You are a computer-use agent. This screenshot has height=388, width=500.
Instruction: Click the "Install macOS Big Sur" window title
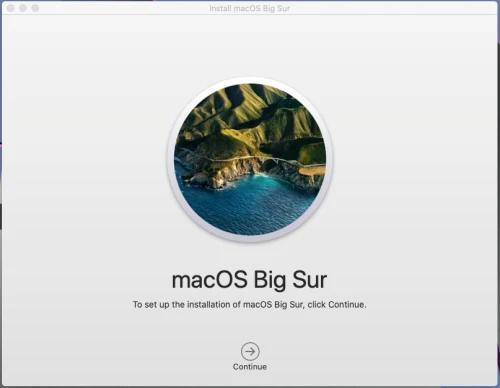(x=250, y=8)
